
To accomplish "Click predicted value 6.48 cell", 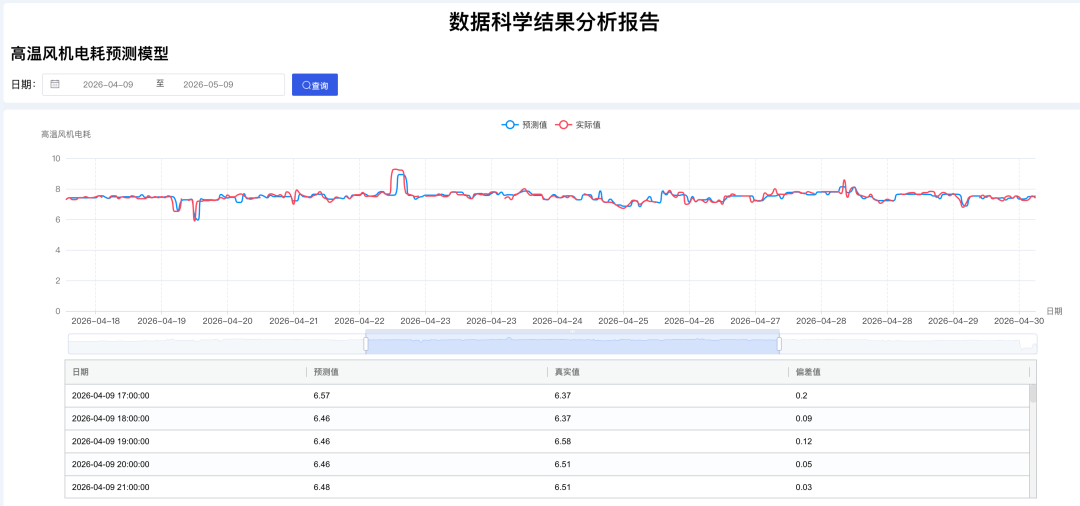I will pyautogui.click(x=322, y=487).
